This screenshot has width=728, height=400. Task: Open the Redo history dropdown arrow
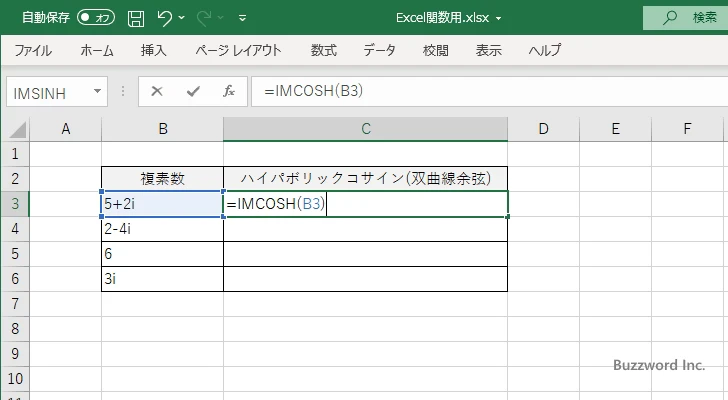(x=221, y=18)
